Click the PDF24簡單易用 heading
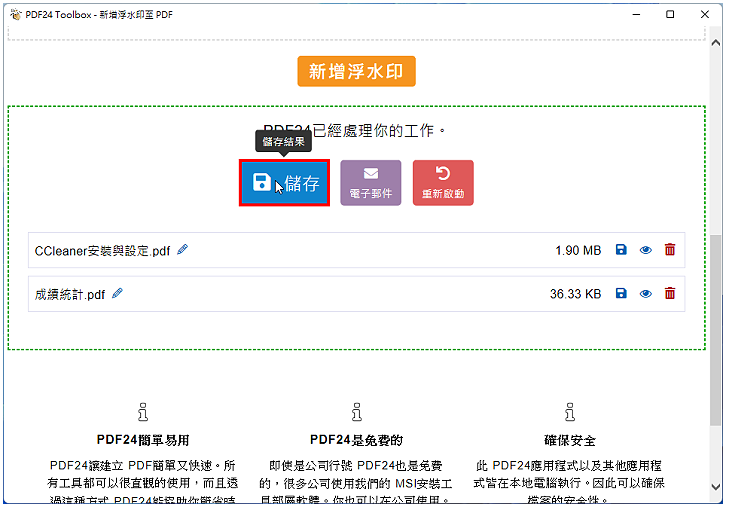The image size is (736, 509). [x=143, y=440]
